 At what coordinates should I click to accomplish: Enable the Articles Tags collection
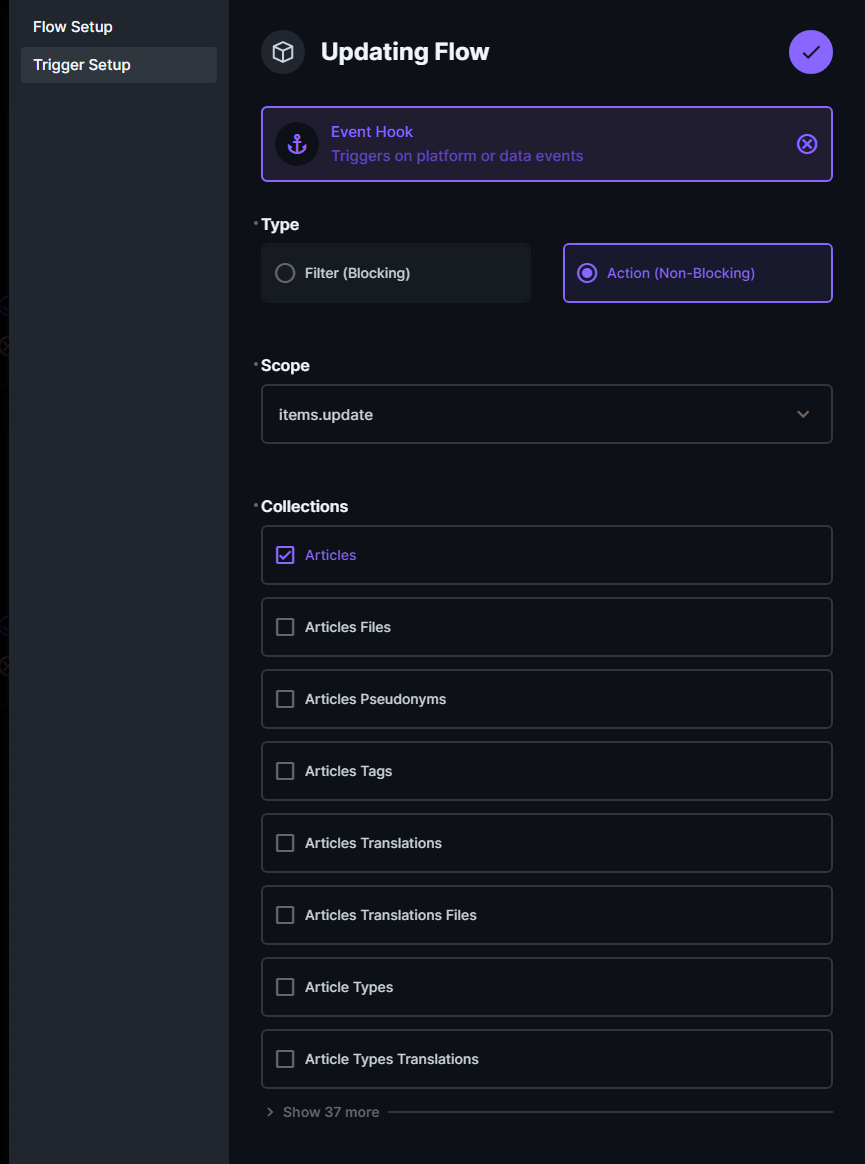[284, 770]
